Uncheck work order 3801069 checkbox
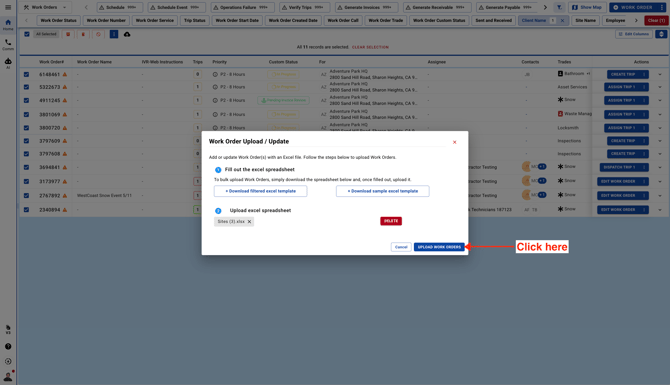Image resolution: width=670 pixels, height=385 pixels. tap(26, 115)
